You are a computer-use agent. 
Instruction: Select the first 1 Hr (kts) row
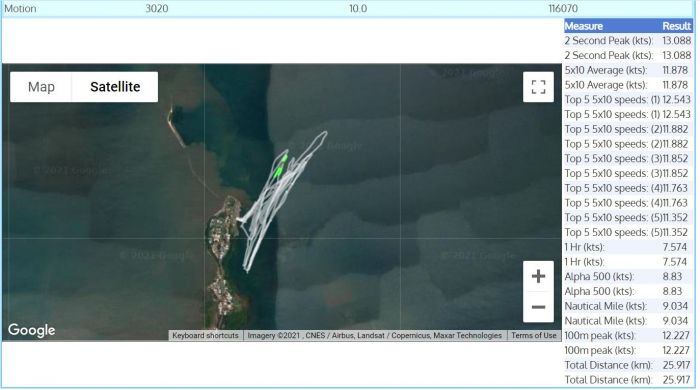click(628, 247)
